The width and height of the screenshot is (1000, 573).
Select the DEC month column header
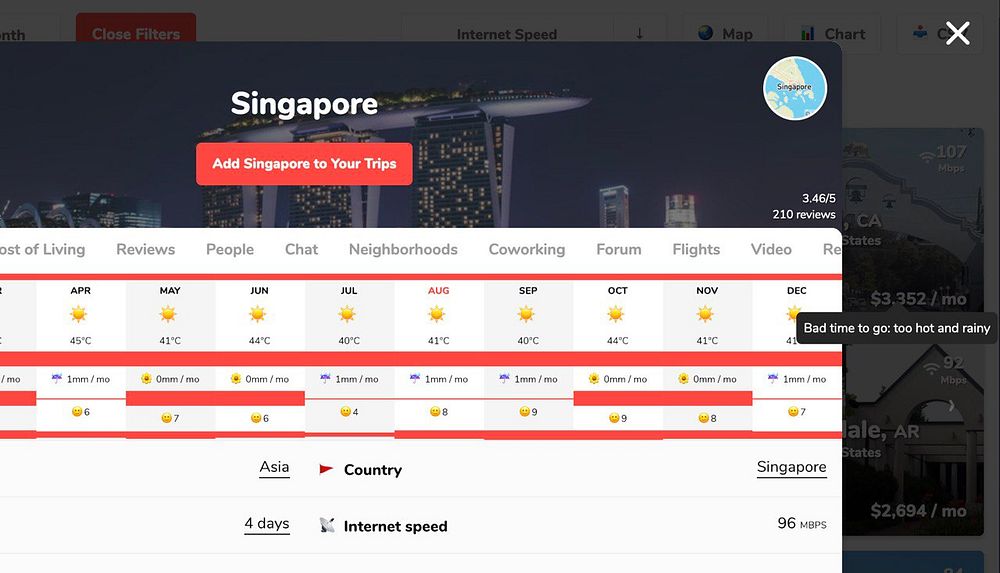[x=797, y=290]
